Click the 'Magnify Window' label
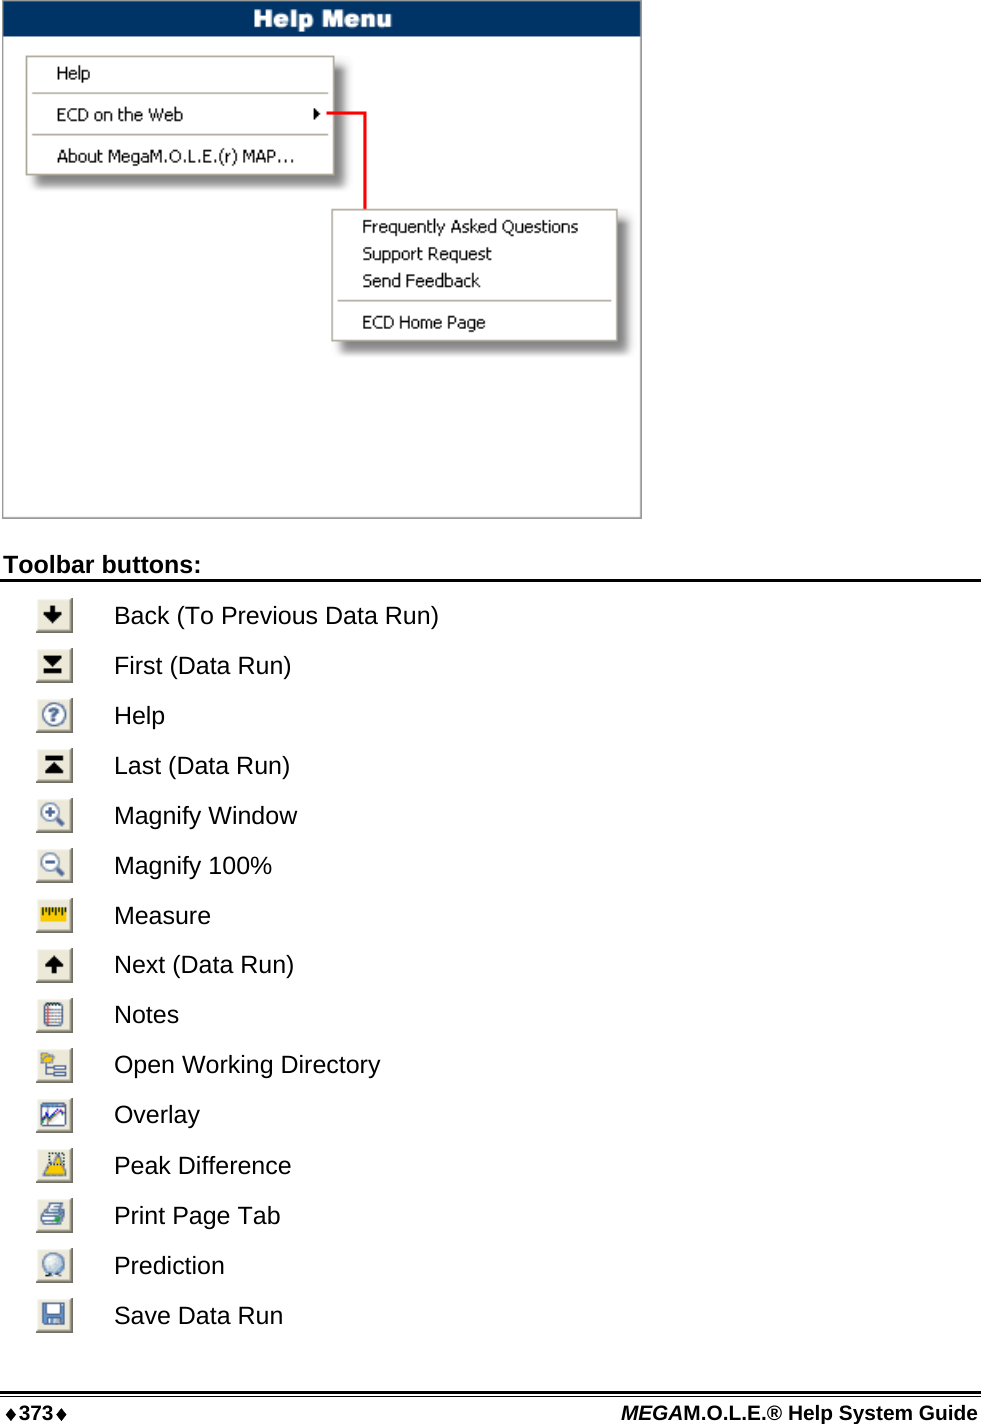The height and width of the screenshot is (1424, 981). click(x=206, y=816)
